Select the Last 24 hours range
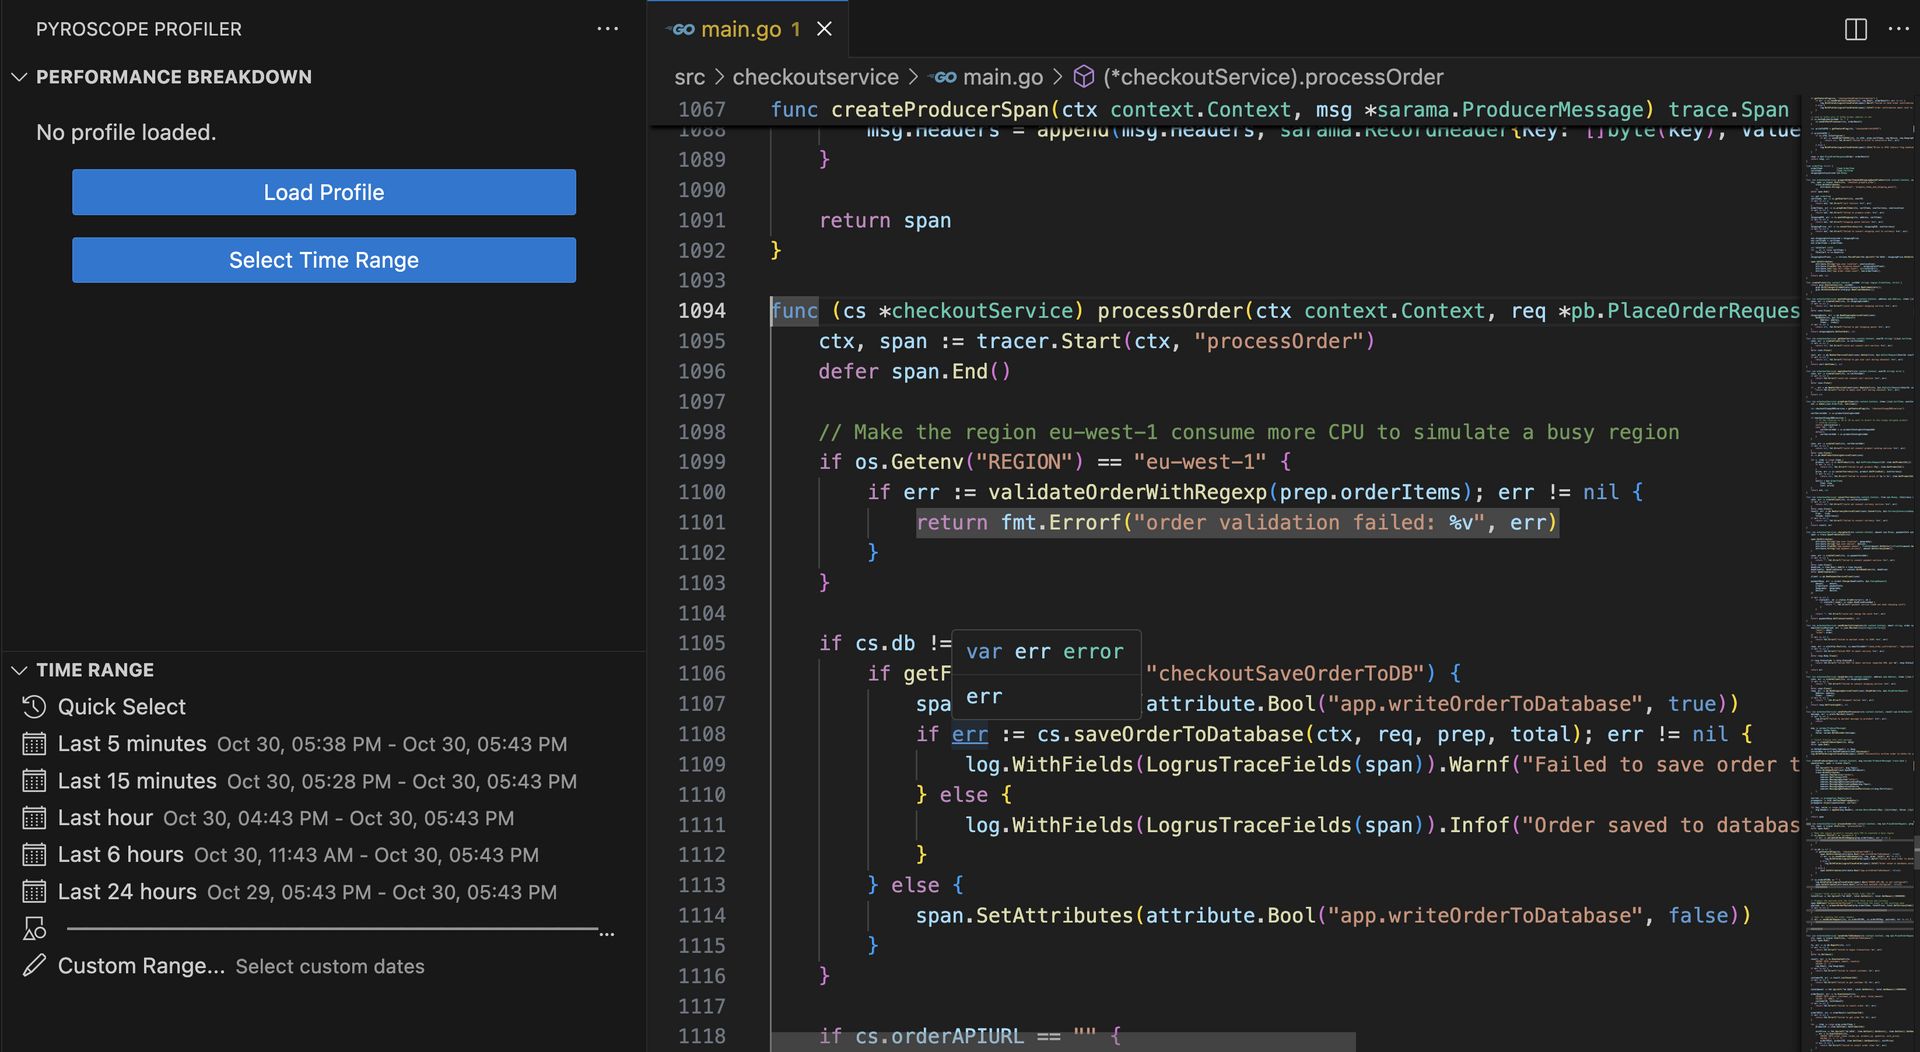Viewport: 1920px width, 1052px height. point(127,892)
